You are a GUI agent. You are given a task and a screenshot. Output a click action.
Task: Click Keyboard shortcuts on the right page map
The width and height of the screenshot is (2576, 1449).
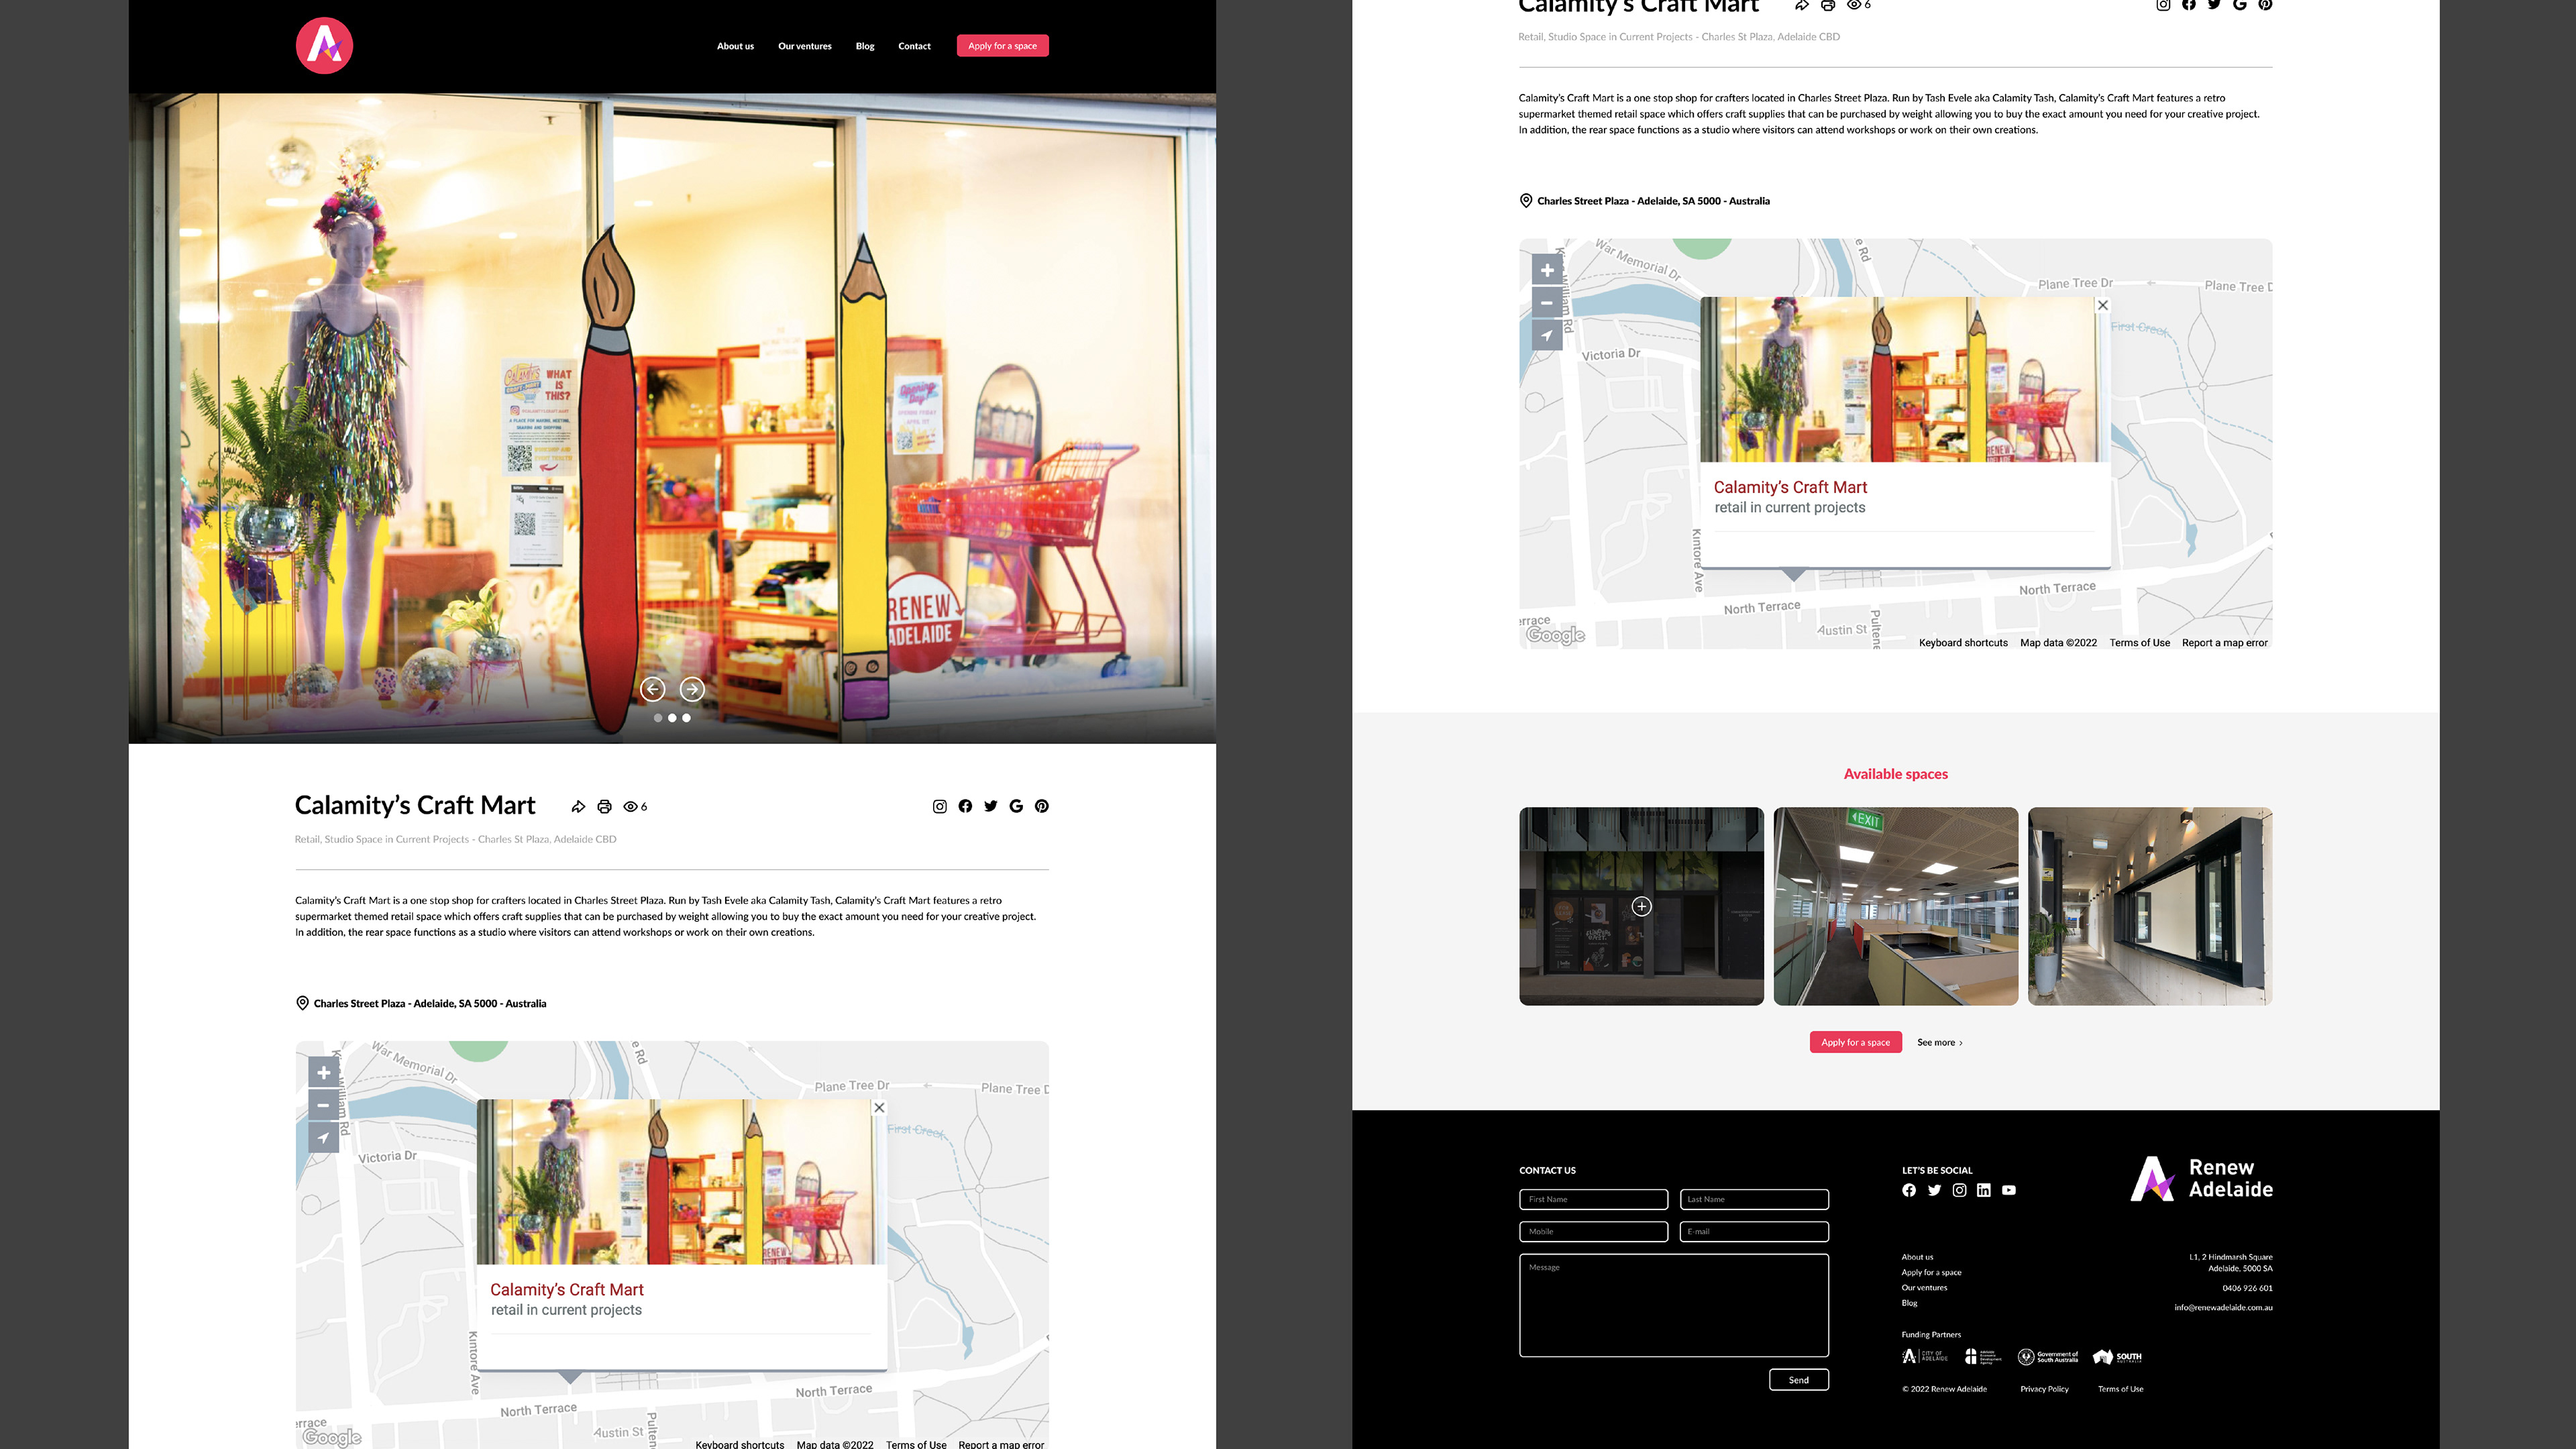point(1963,643)
